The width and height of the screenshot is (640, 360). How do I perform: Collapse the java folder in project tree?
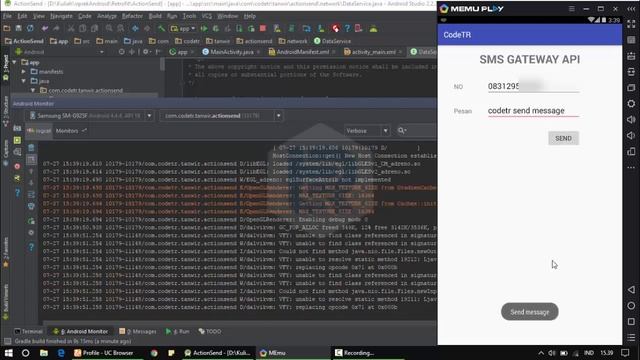point(24,81)
